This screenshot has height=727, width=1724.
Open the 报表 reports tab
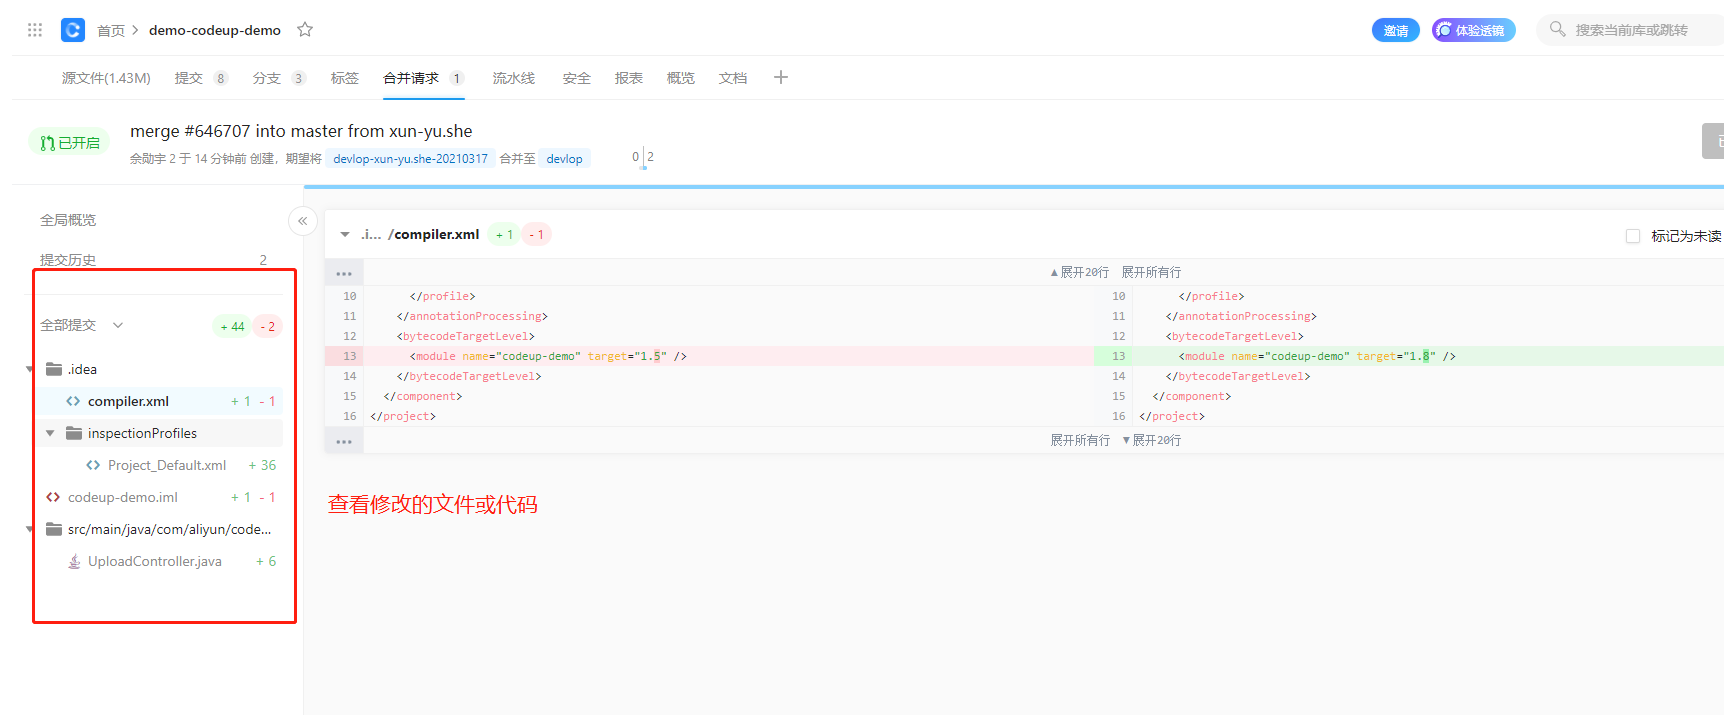pos(629,78)
